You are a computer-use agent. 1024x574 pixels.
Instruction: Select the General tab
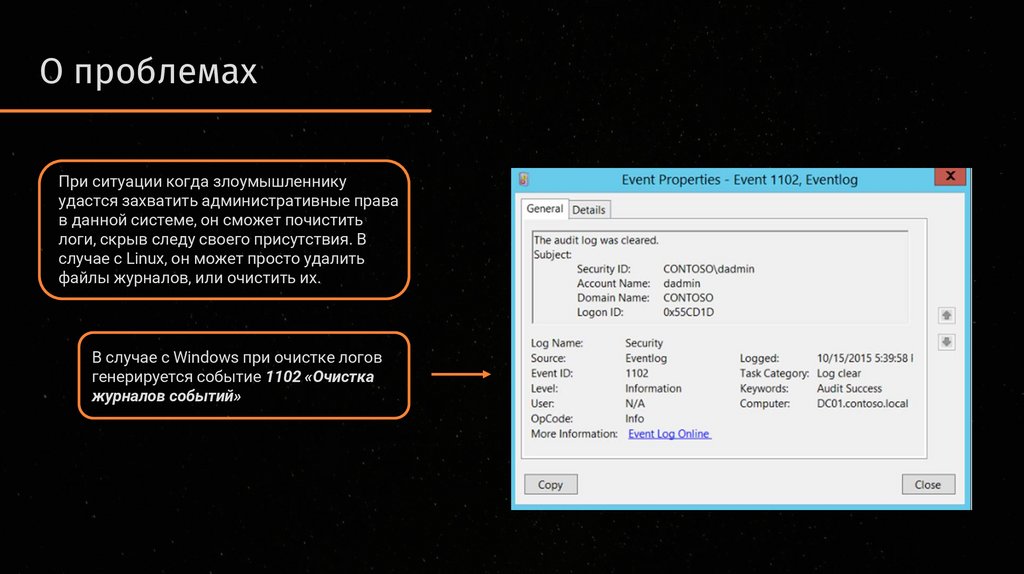545,208
